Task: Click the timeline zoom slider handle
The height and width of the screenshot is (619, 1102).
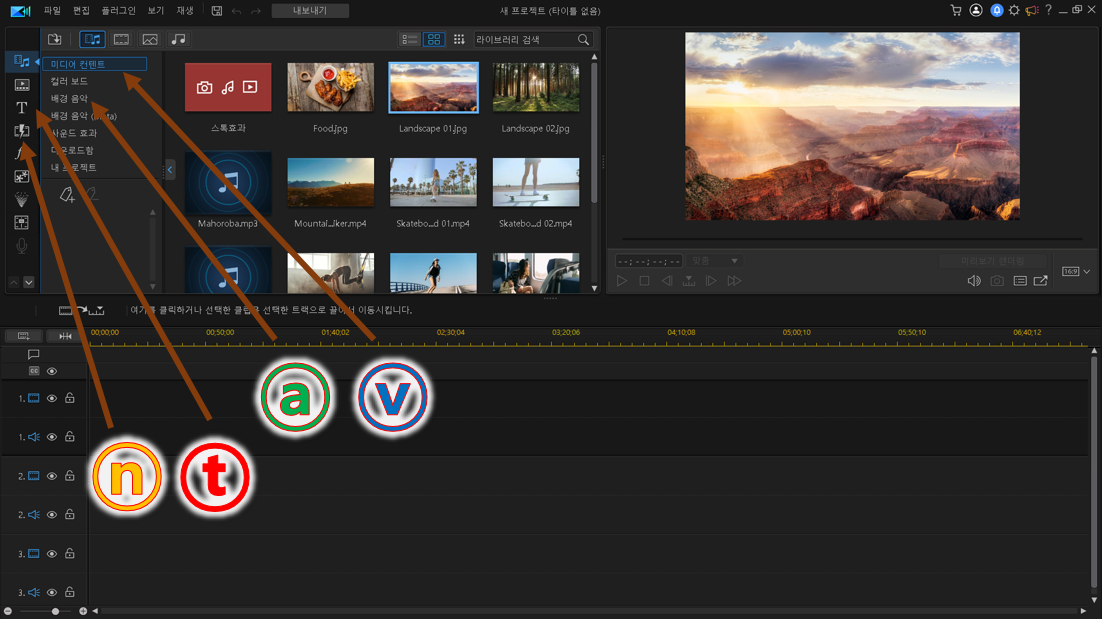Action: tap(55, 610)
